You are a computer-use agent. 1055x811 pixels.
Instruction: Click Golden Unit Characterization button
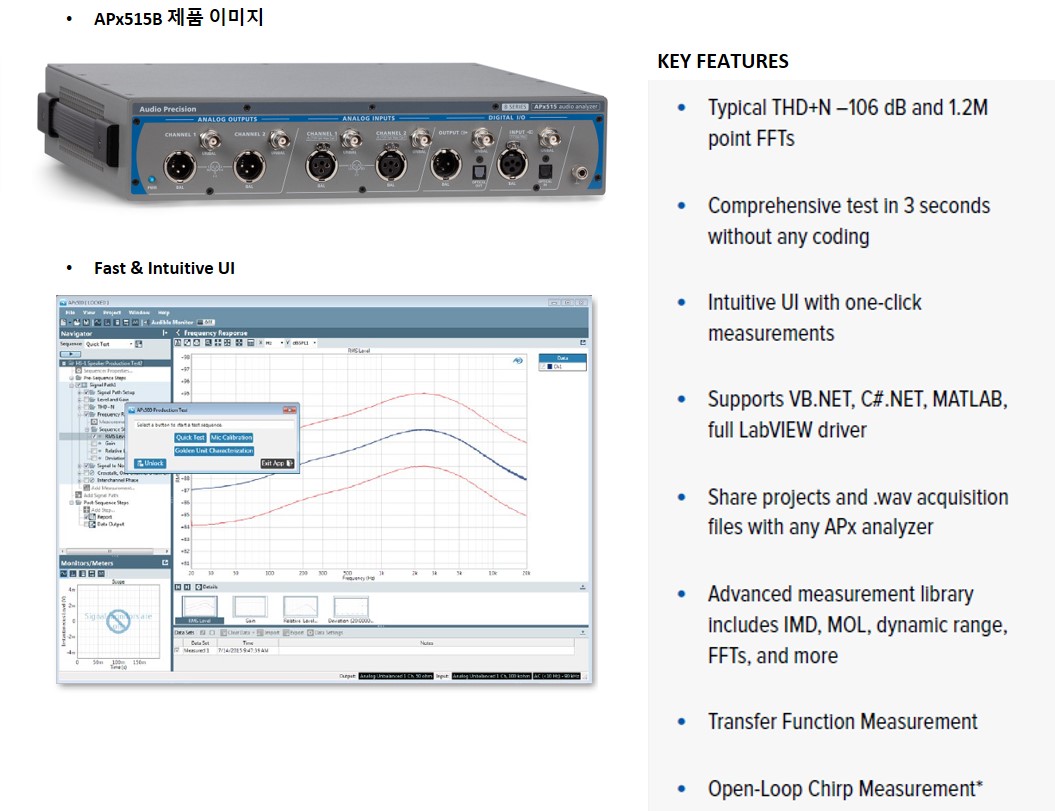pyautogui.click(x=214, y=451)
